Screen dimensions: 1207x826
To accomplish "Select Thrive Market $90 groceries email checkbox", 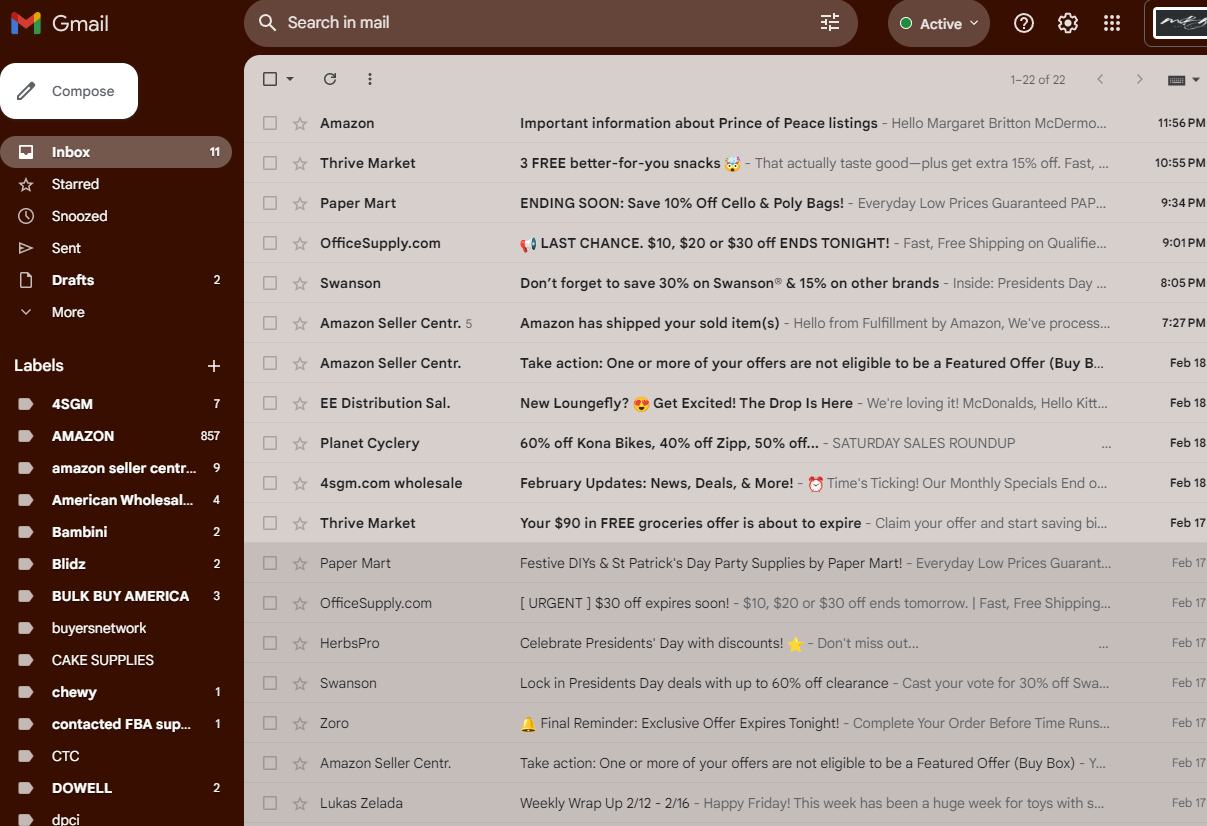I will (x=270, y=523).
